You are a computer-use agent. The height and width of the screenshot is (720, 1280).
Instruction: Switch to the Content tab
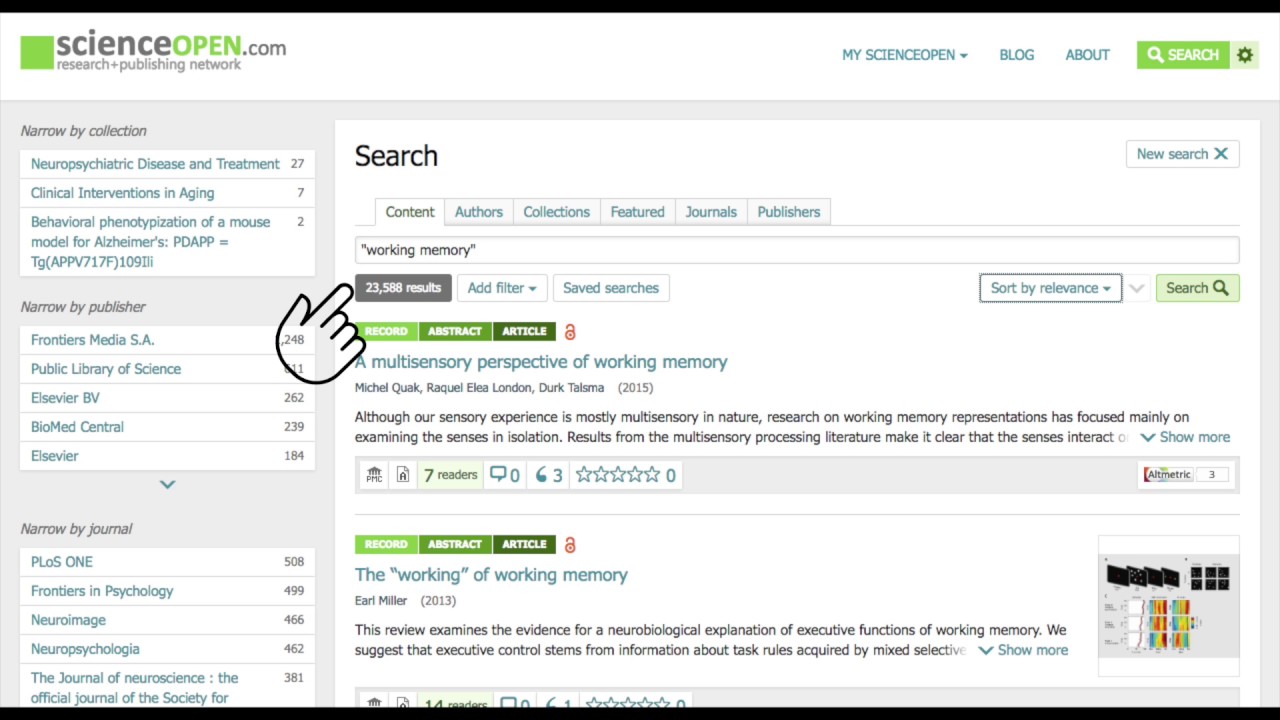pos(410,212)
